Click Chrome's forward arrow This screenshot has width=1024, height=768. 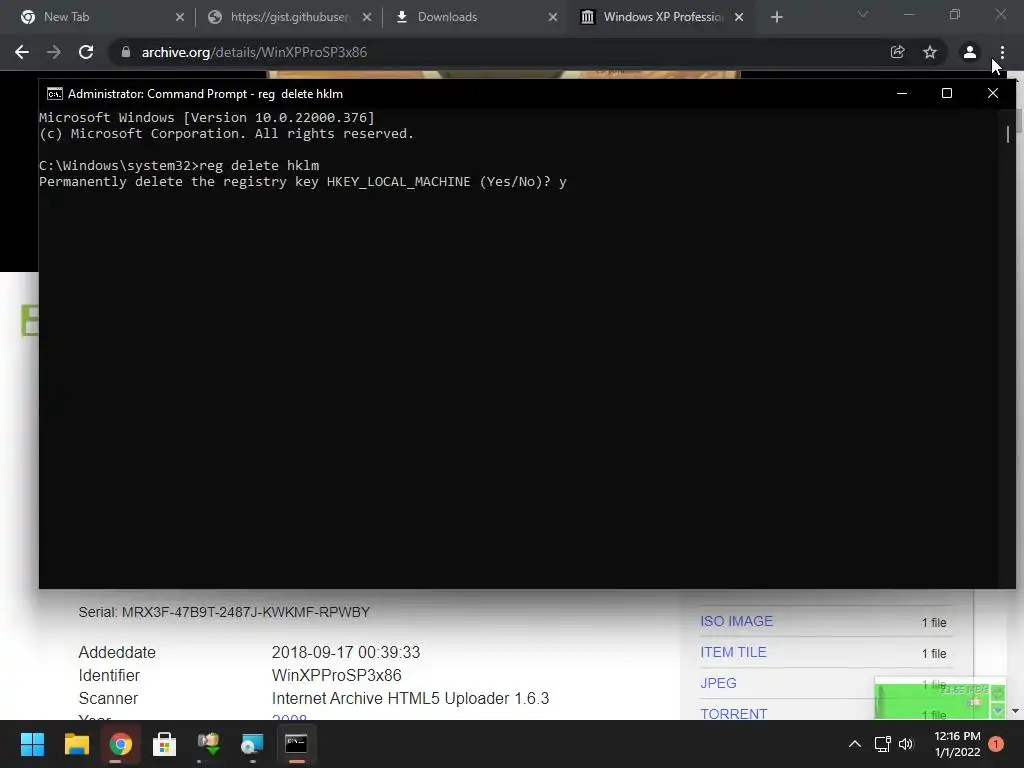tap(54, 52)
